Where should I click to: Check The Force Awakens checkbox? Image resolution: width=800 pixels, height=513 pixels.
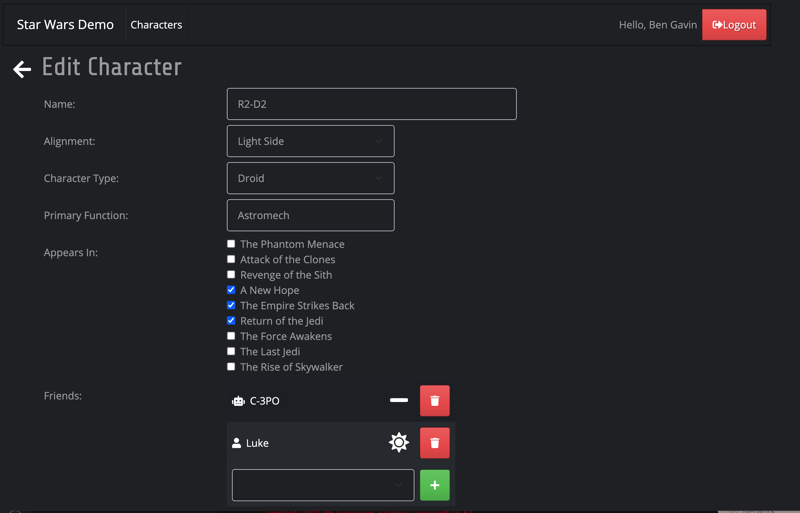point(231,336)
